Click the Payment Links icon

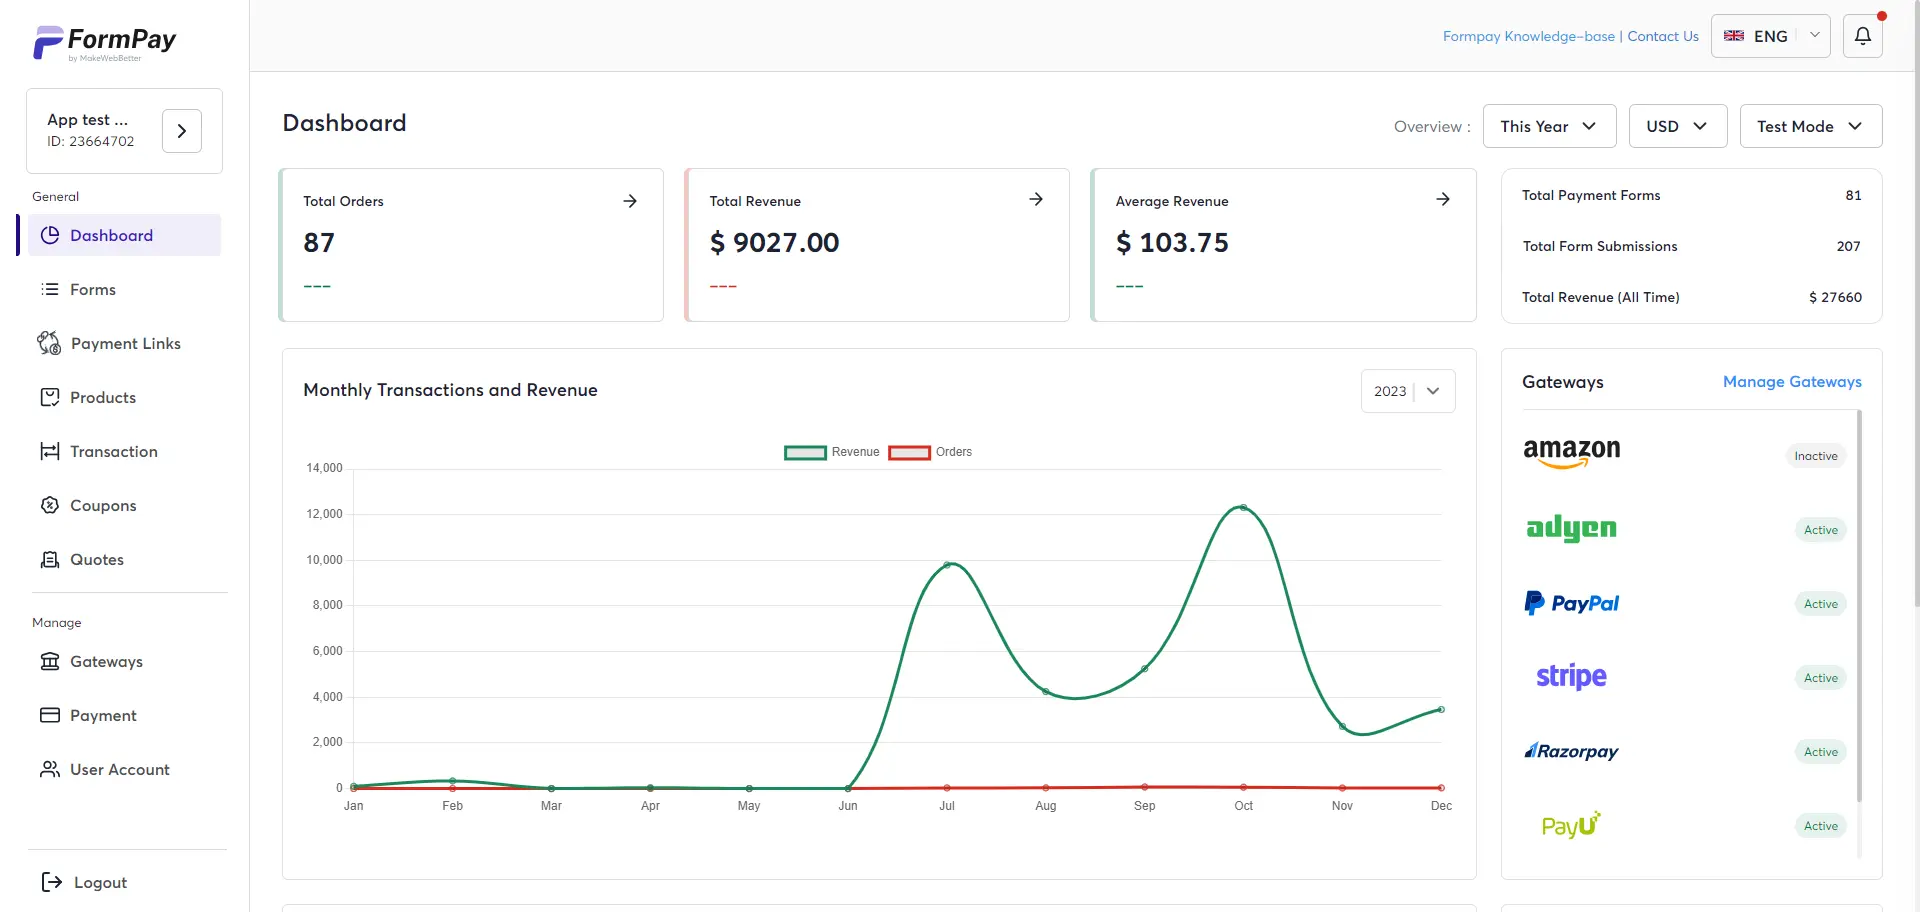[49, 343]
